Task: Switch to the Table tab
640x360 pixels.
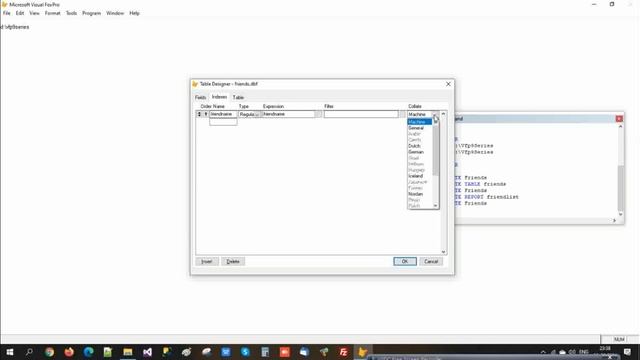Action: tap(238, 98)
